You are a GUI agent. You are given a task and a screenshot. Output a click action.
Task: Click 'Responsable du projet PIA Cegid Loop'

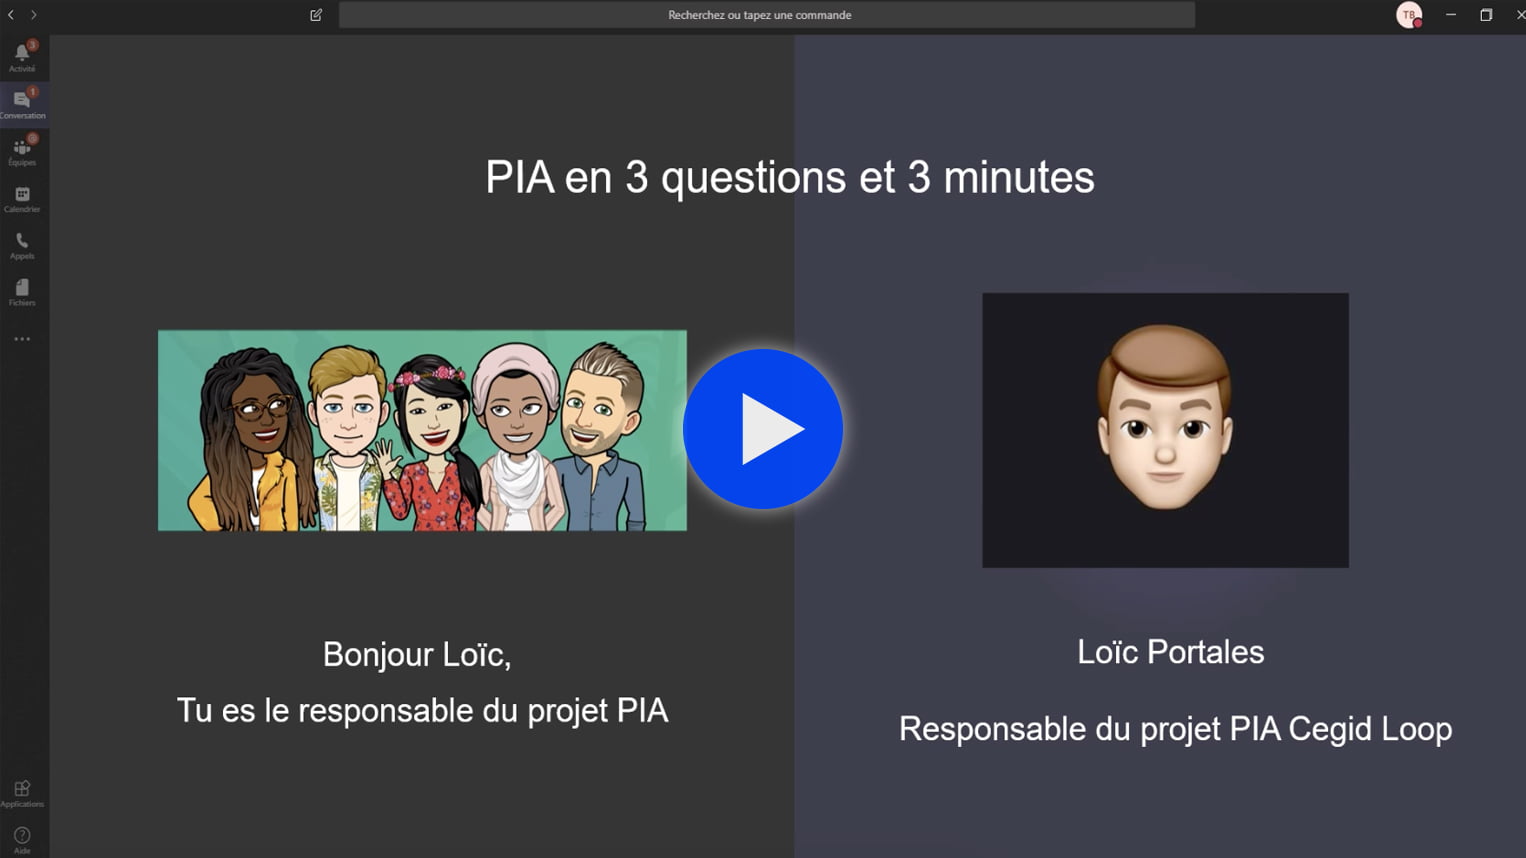click(x=1175, y=728)
